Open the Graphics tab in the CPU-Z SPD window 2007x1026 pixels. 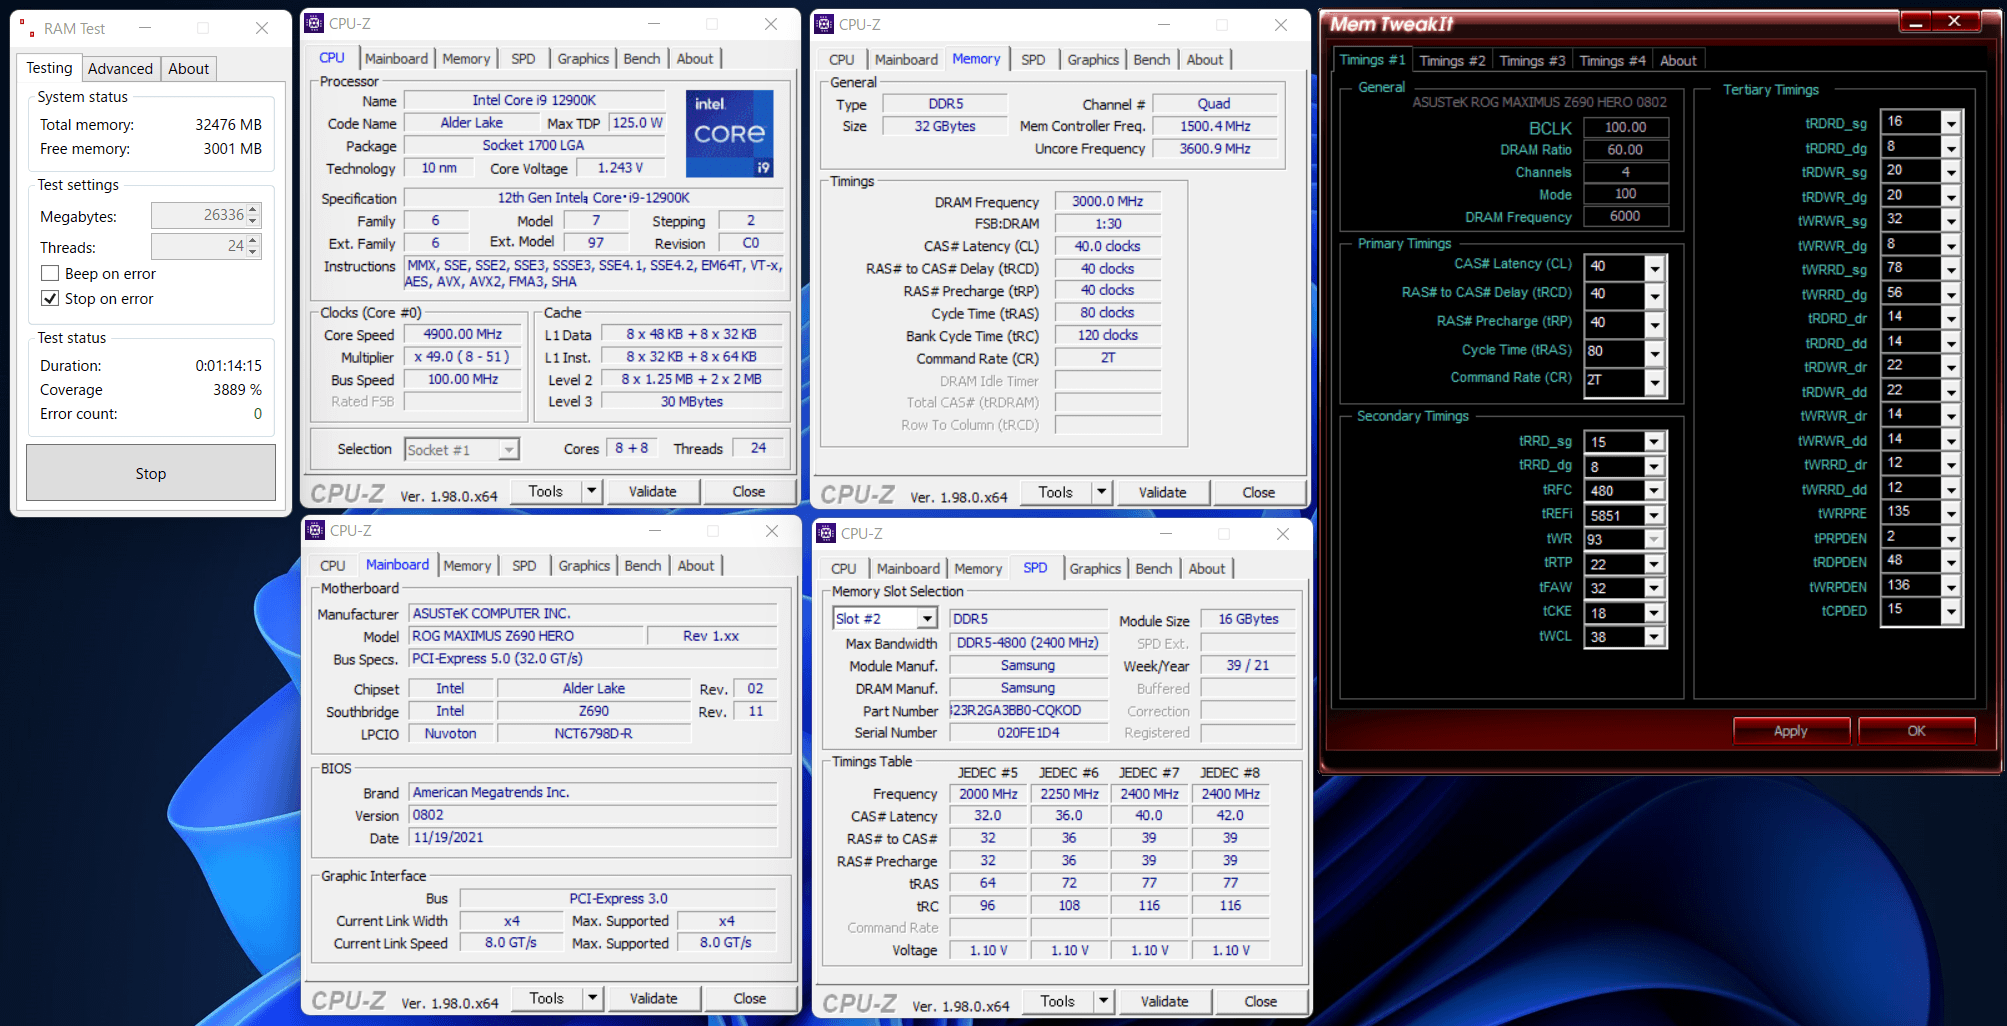[1095, 568]
